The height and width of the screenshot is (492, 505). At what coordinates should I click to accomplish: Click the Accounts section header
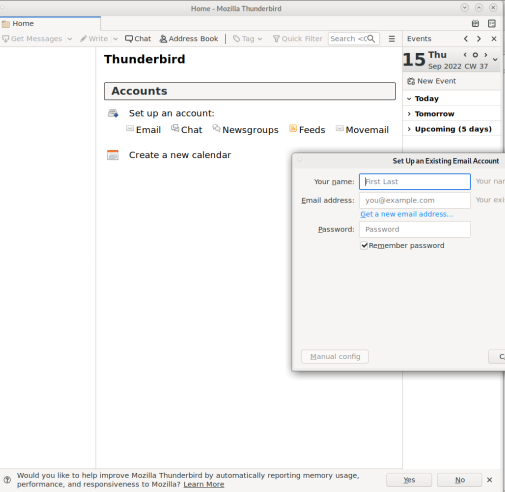[x=250, y=91]
